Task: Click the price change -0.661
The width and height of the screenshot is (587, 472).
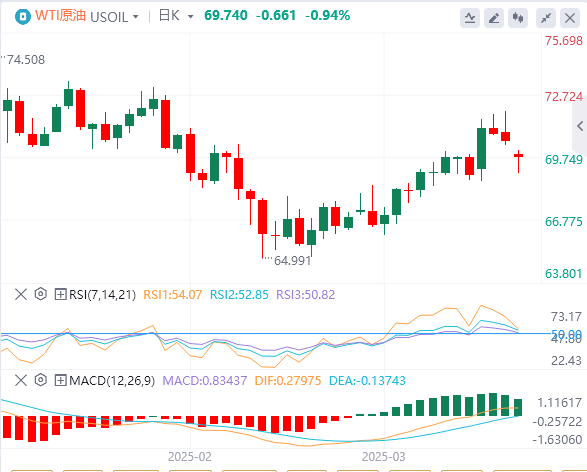Action: click(276, 15)
